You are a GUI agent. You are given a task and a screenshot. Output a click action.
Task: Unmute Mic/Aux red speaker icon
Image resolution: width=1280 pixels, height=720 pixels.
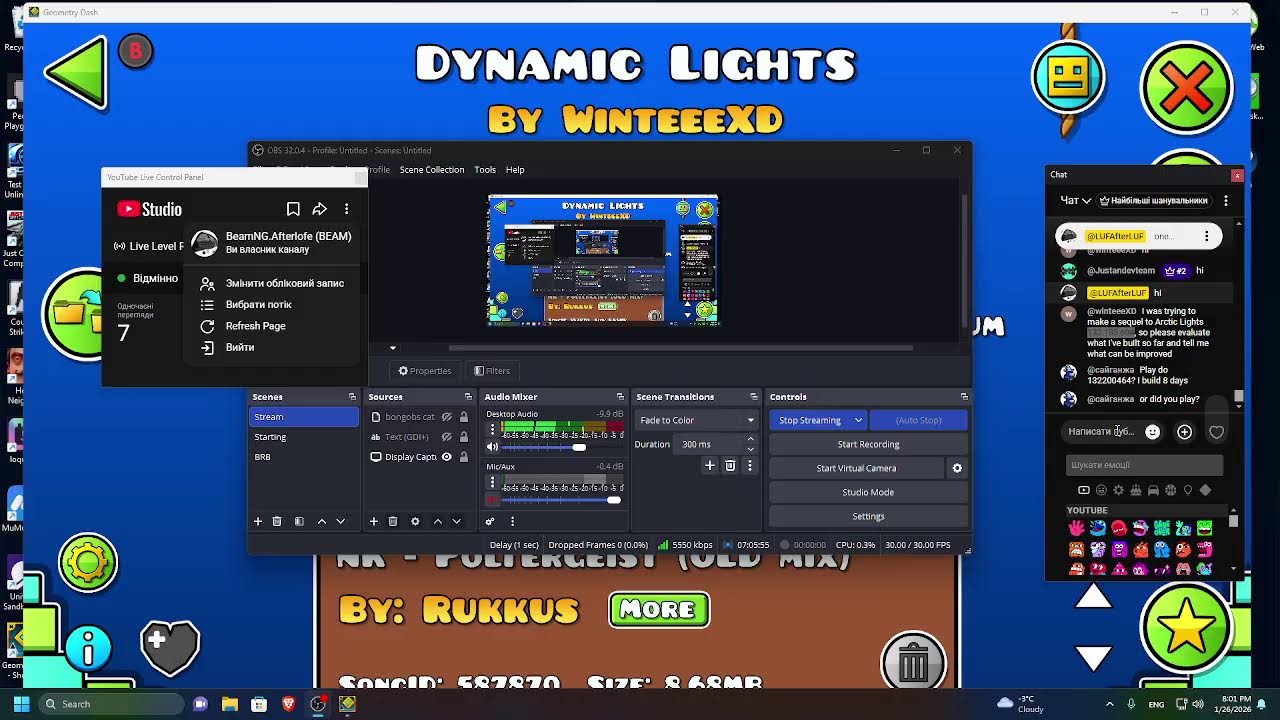coord(492,500)
